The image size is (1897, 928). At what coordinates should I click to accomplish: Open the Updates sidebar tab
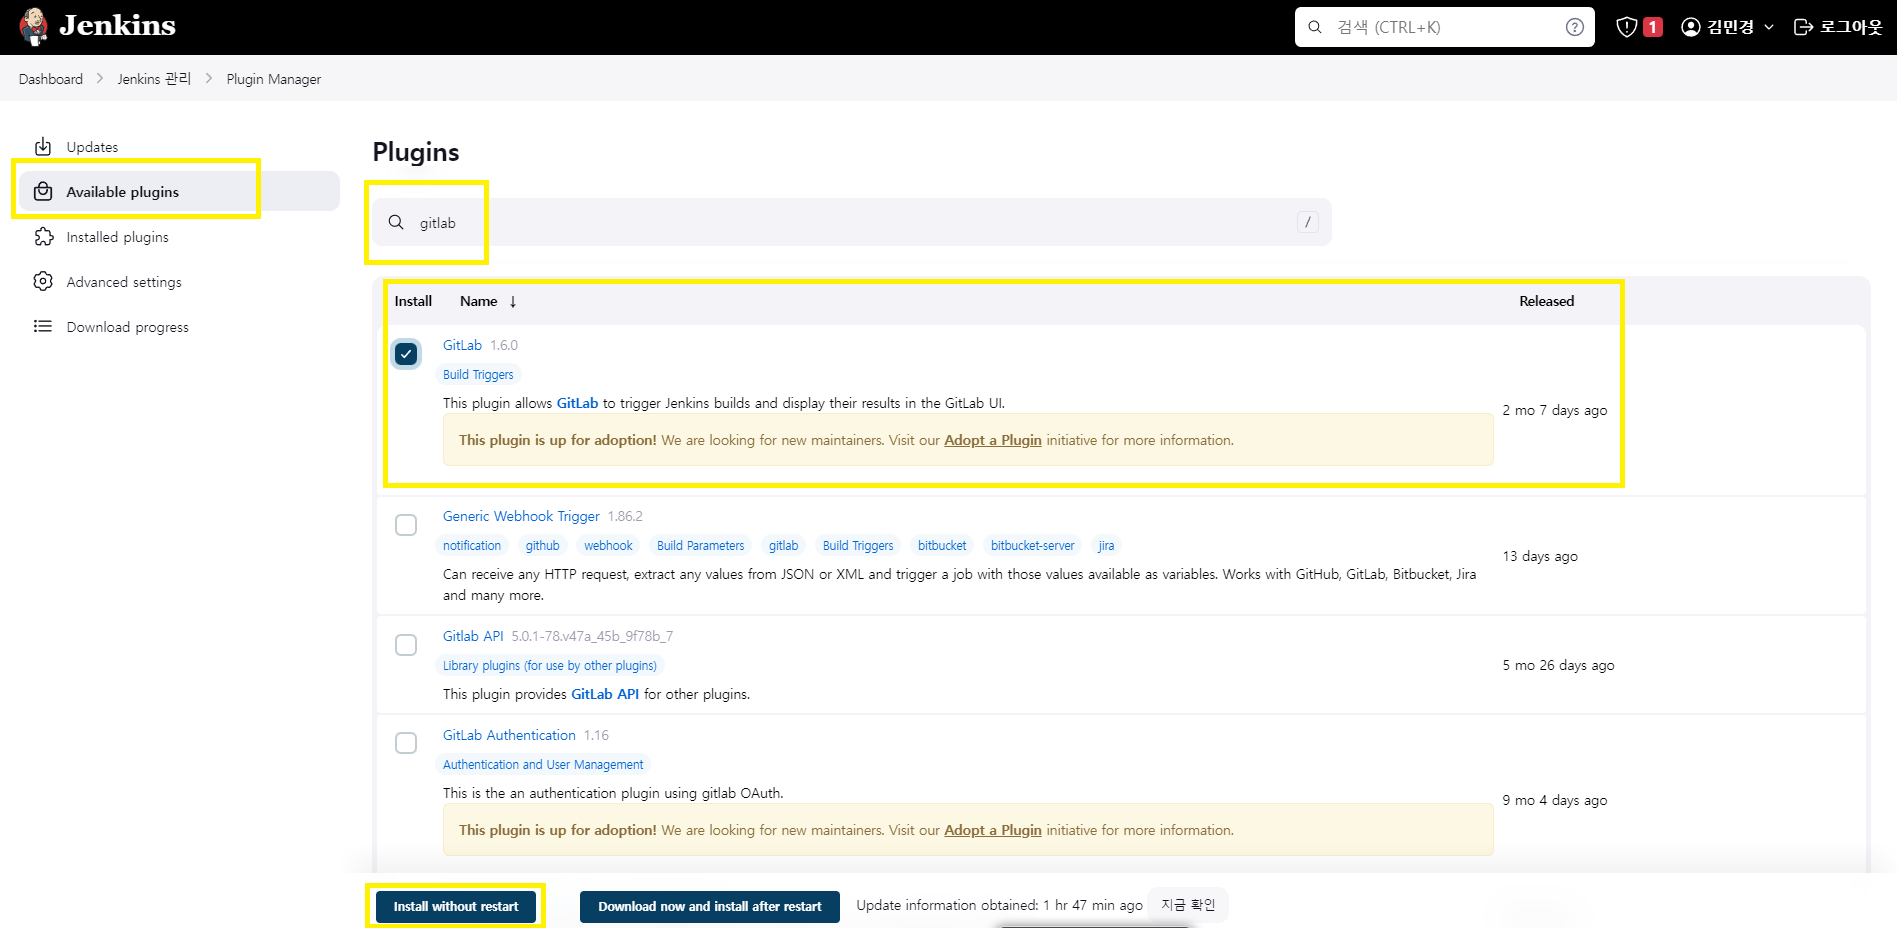(x=179, y=147)
